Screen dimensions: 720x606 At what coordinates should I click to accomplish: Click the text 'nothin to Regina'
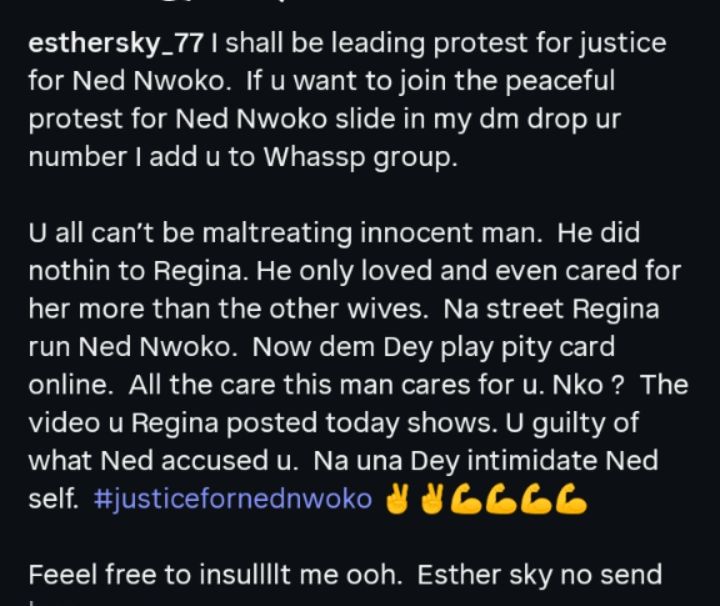(137, 271)
